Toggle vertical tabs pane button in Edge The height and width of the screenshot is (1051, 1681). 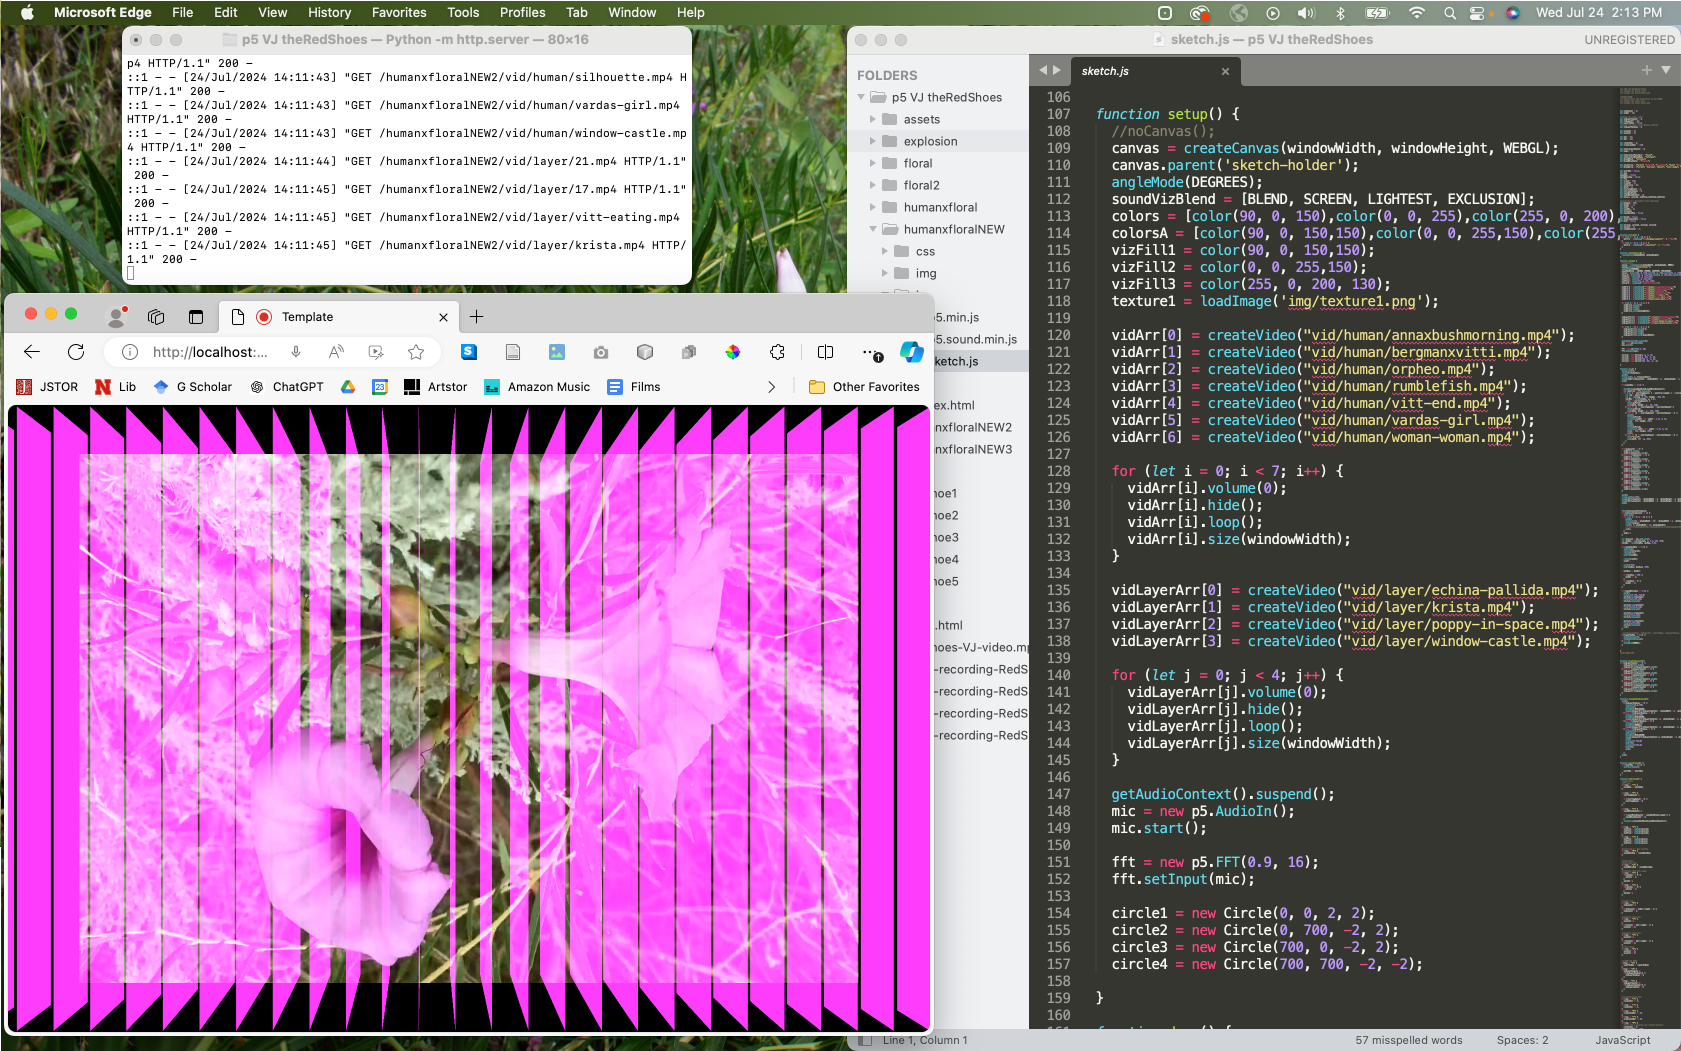coord(196,317)
